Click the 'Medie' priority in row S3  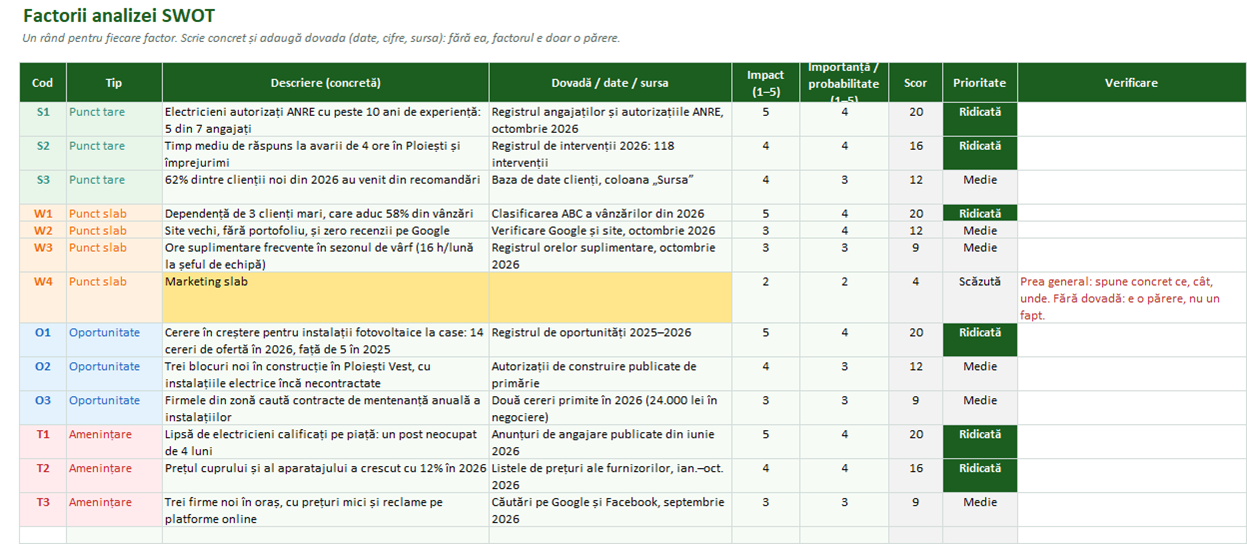click(x=980, y=188)
